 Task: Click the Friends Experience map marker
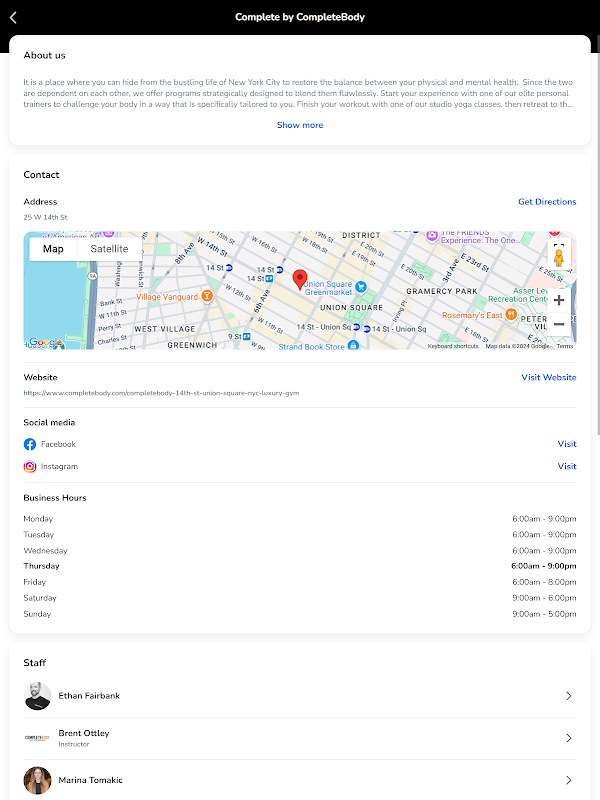coord(432,235)
